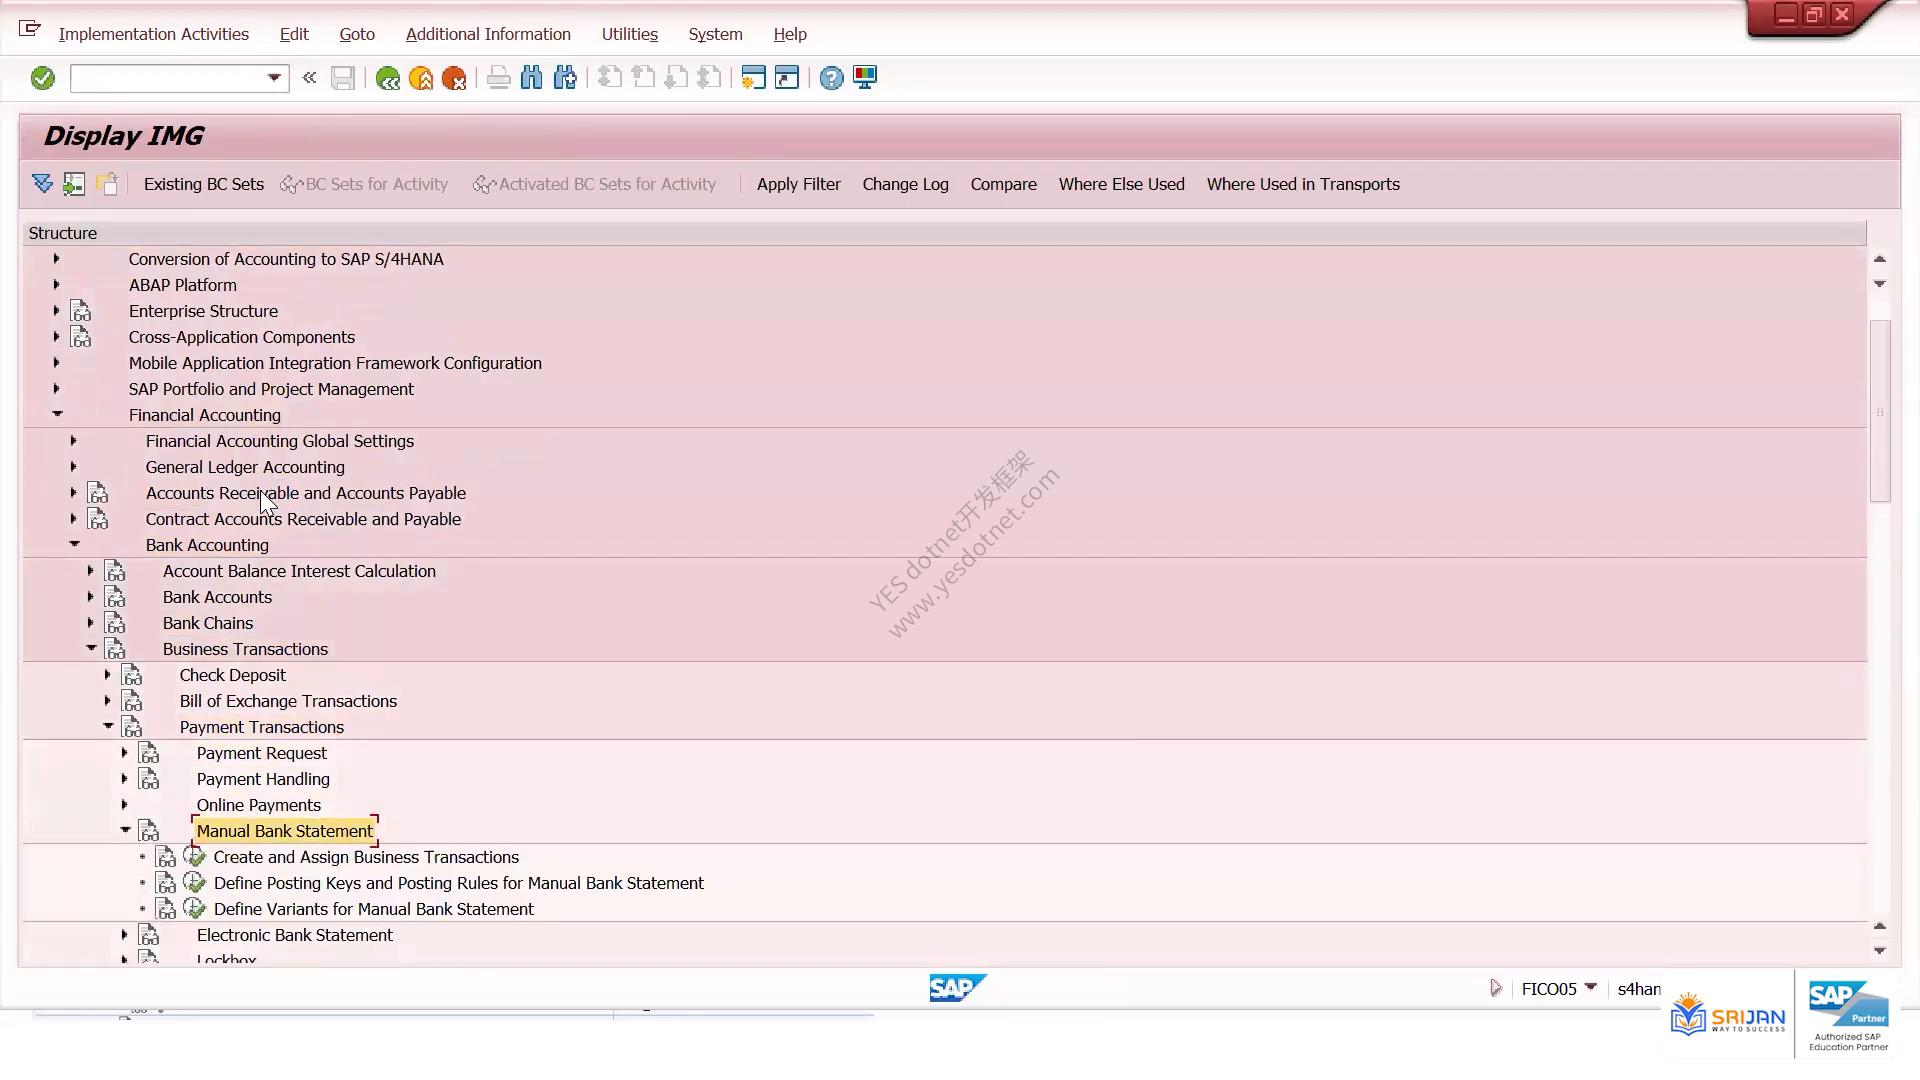The width and height of the screenshot is (1920, 1080).
Task: Click the Find binoculars icon
Action: pos(532,78)
